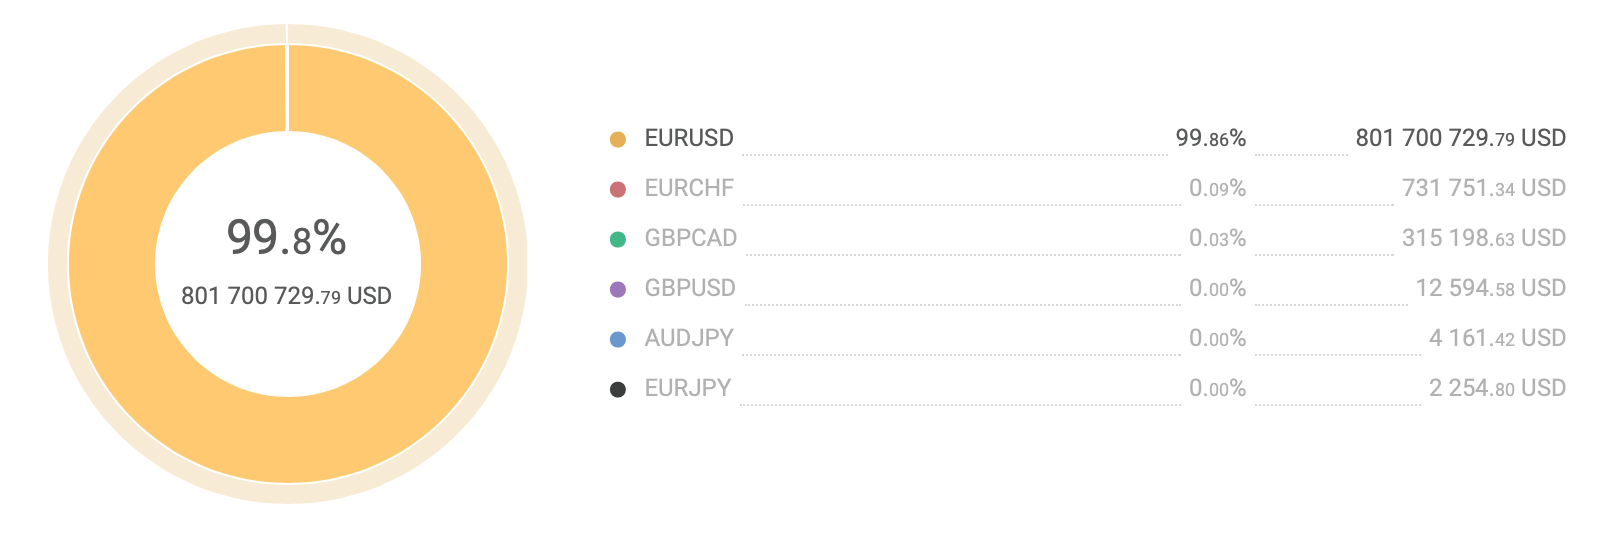The image size is (1620, 534).
Task: Click the 0.09% EURCHF share value
Action: click(x=1218, y=188)
